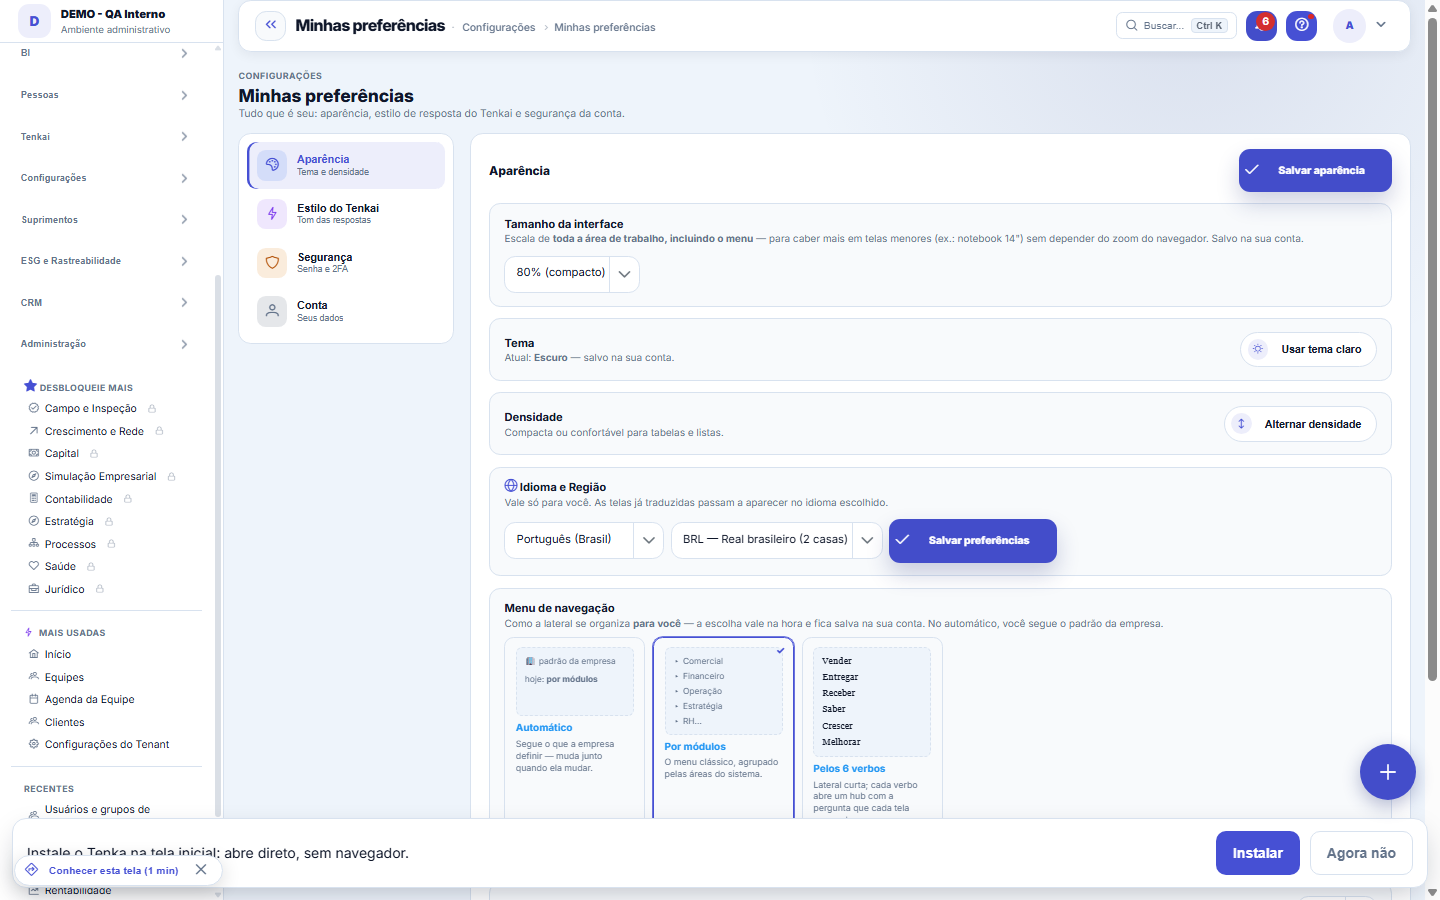
Task: Open the 80% (compacto) interface size dropdown
Action: tap(572, 274)
